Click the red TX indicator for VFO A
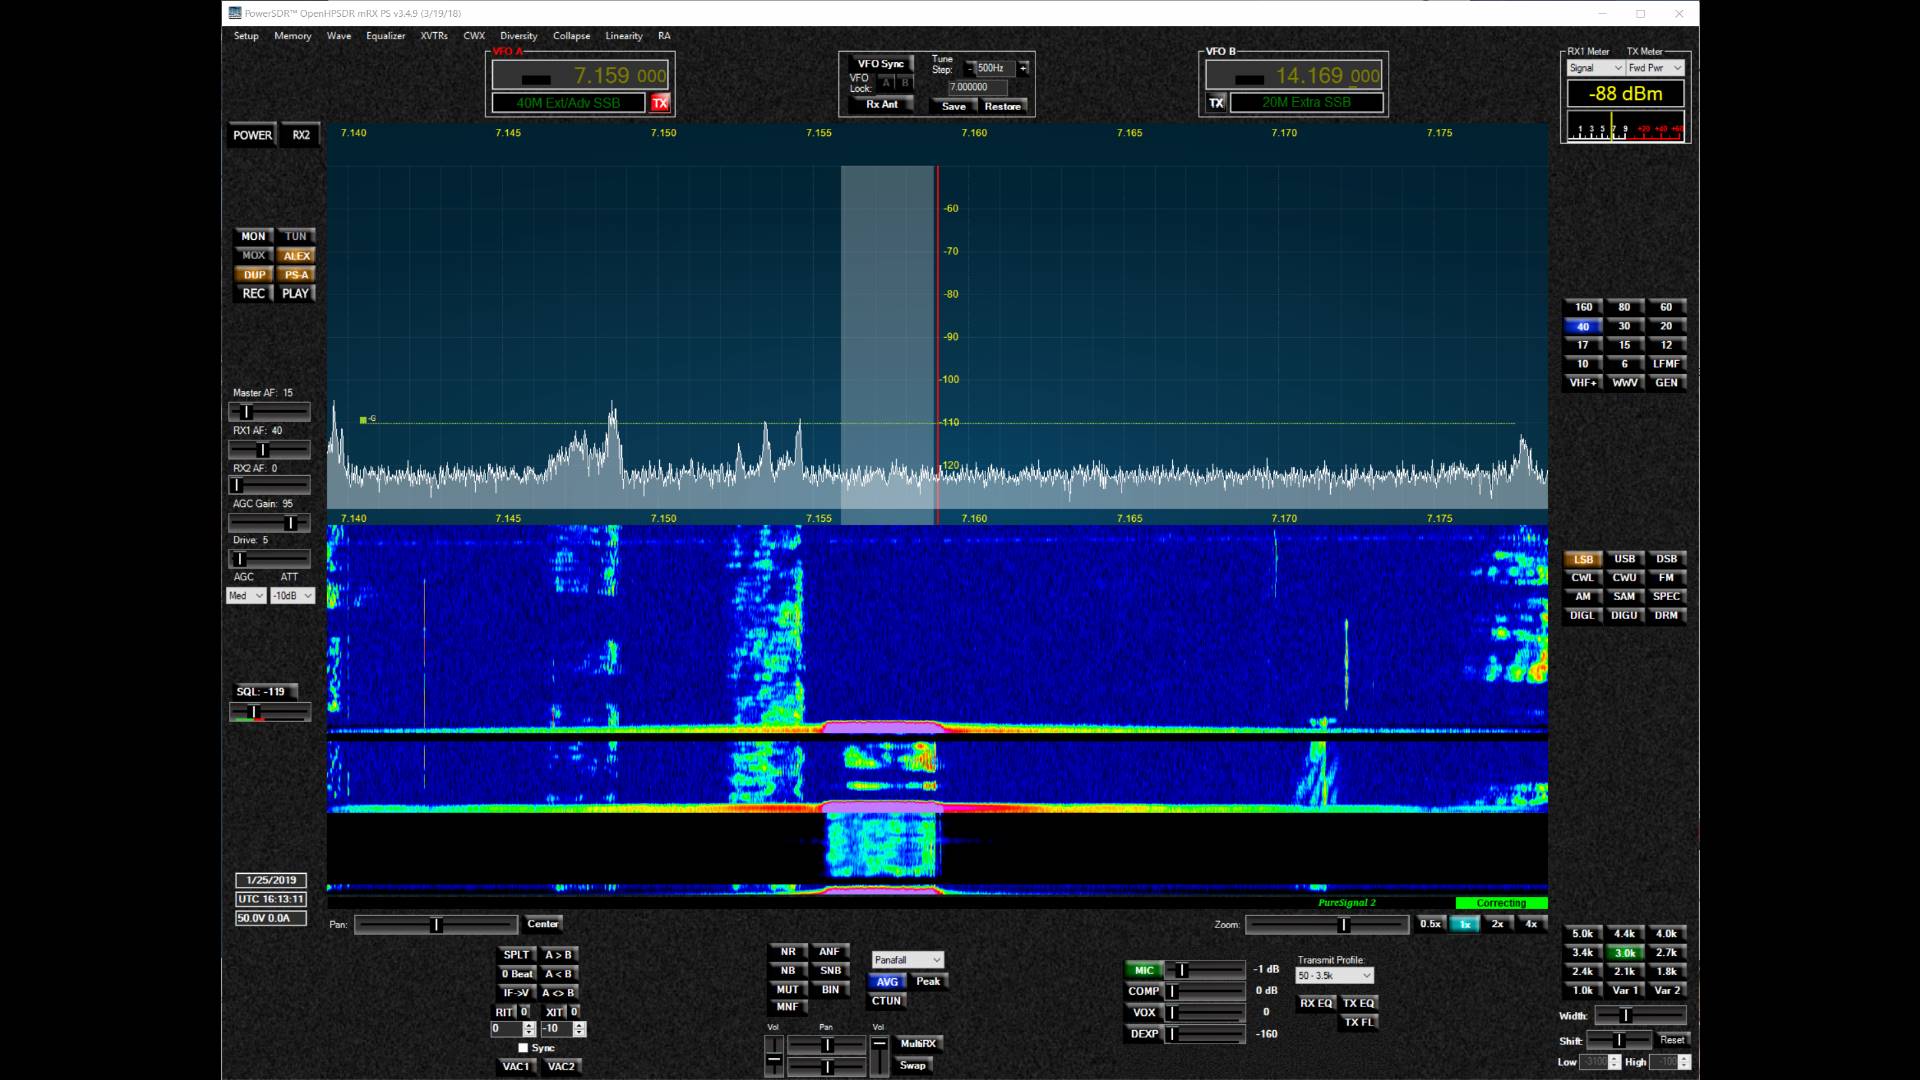 click(660, 103)
